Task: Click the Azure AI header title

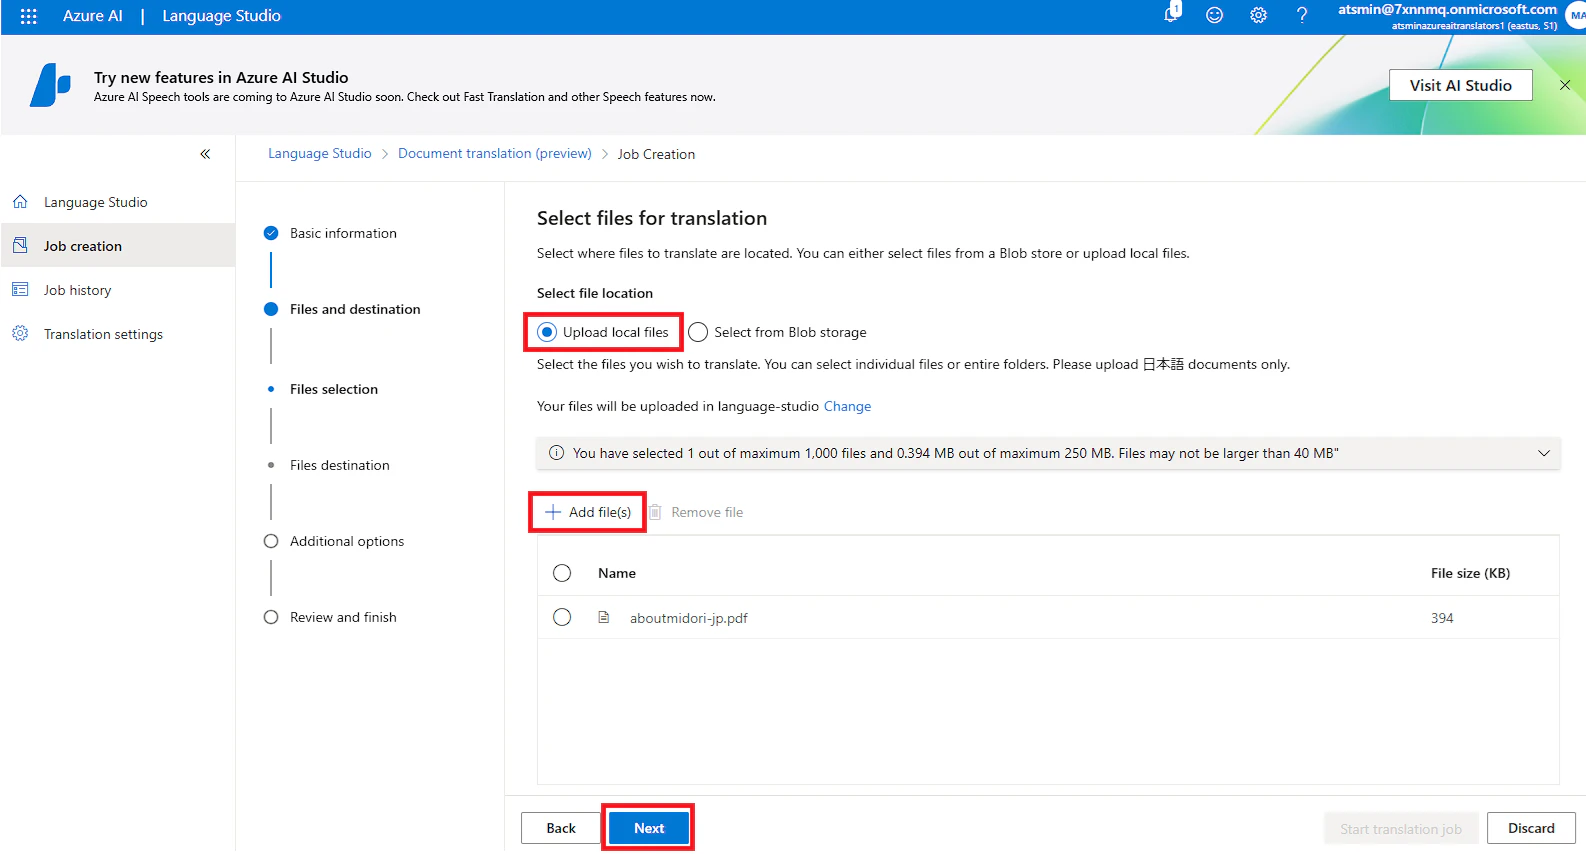Action: pos(93,16)
